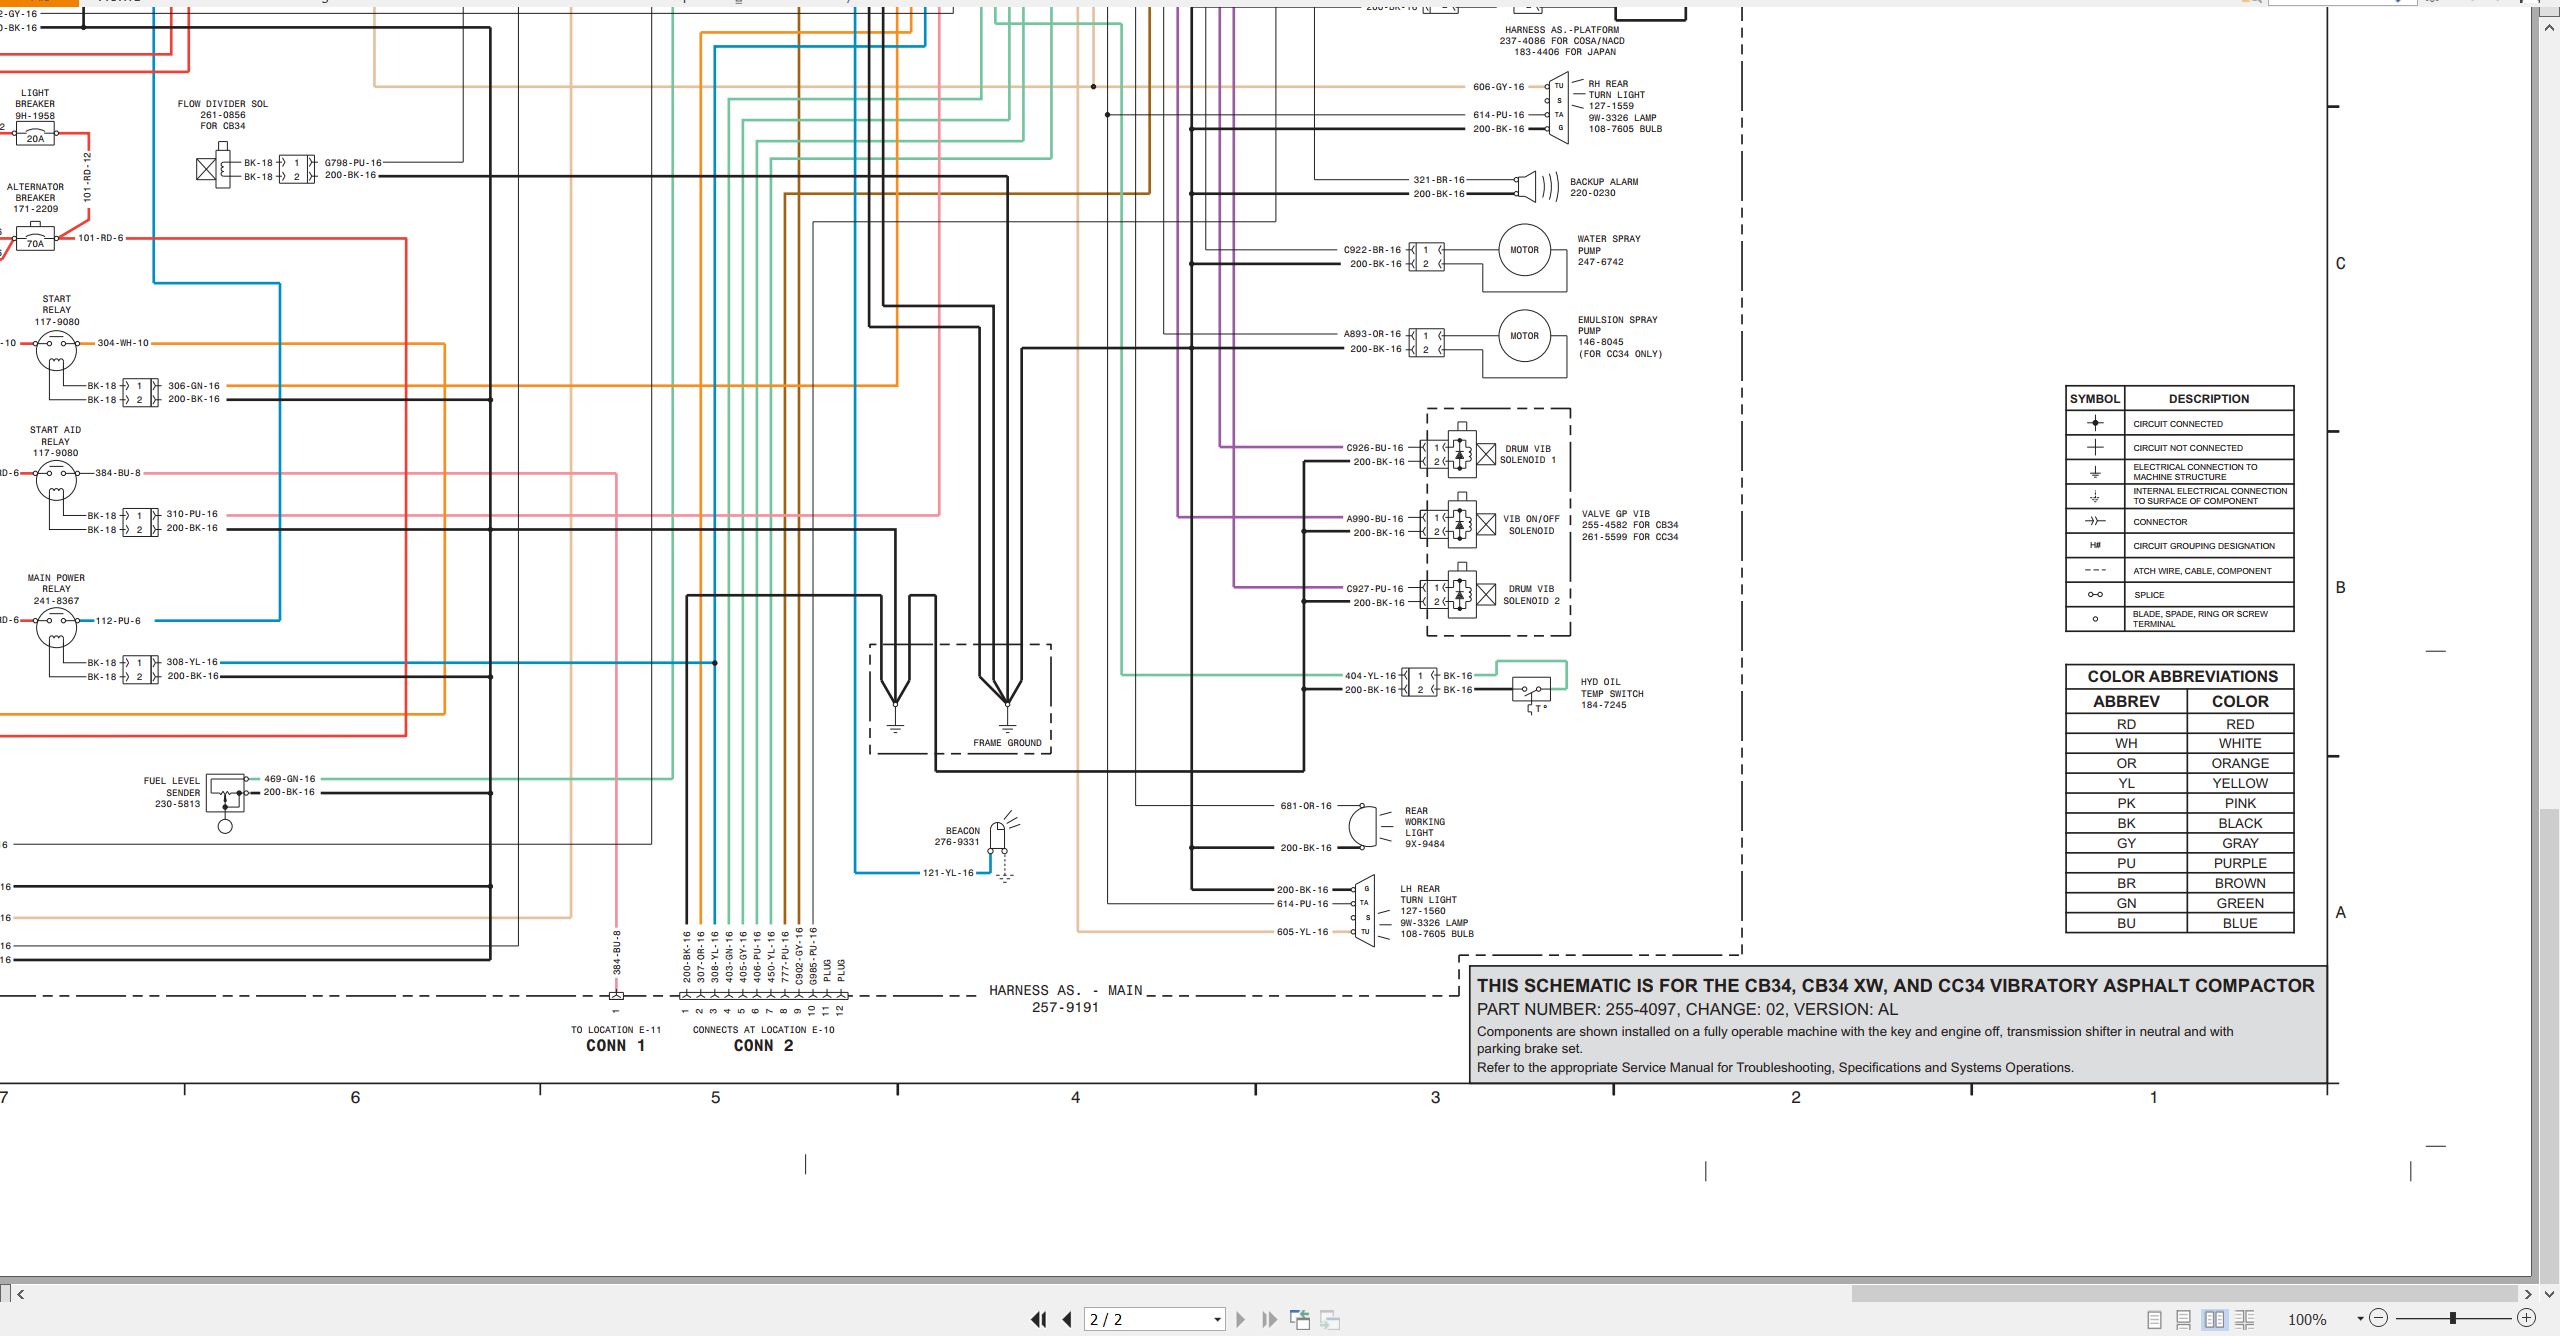Click the HYD OIL TEMP SWITCH label

[1611, 688]
